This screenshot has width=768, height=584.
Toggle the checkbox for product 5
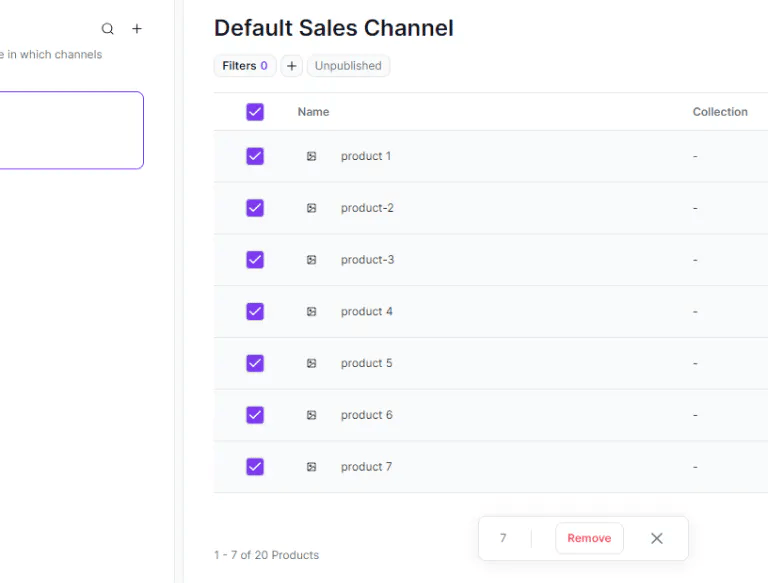pyautogui.click(x=255, y=363)
